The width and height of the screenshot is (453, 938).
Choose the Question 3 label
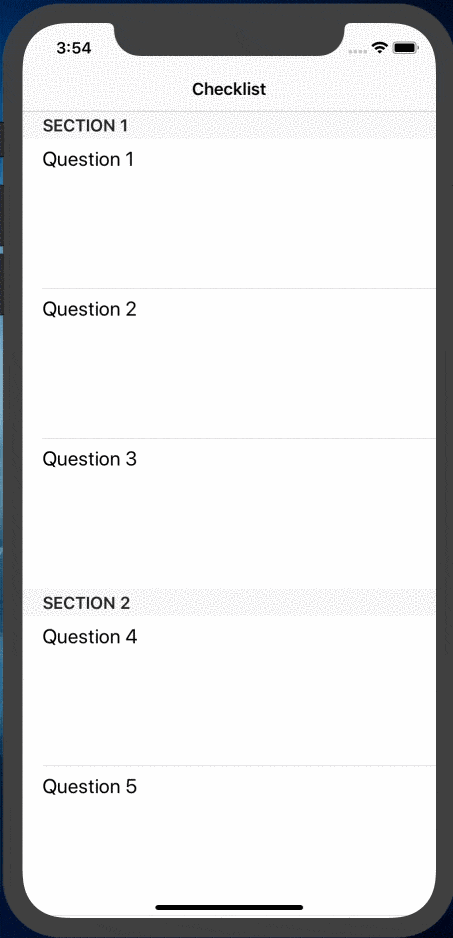click(89, 459)
